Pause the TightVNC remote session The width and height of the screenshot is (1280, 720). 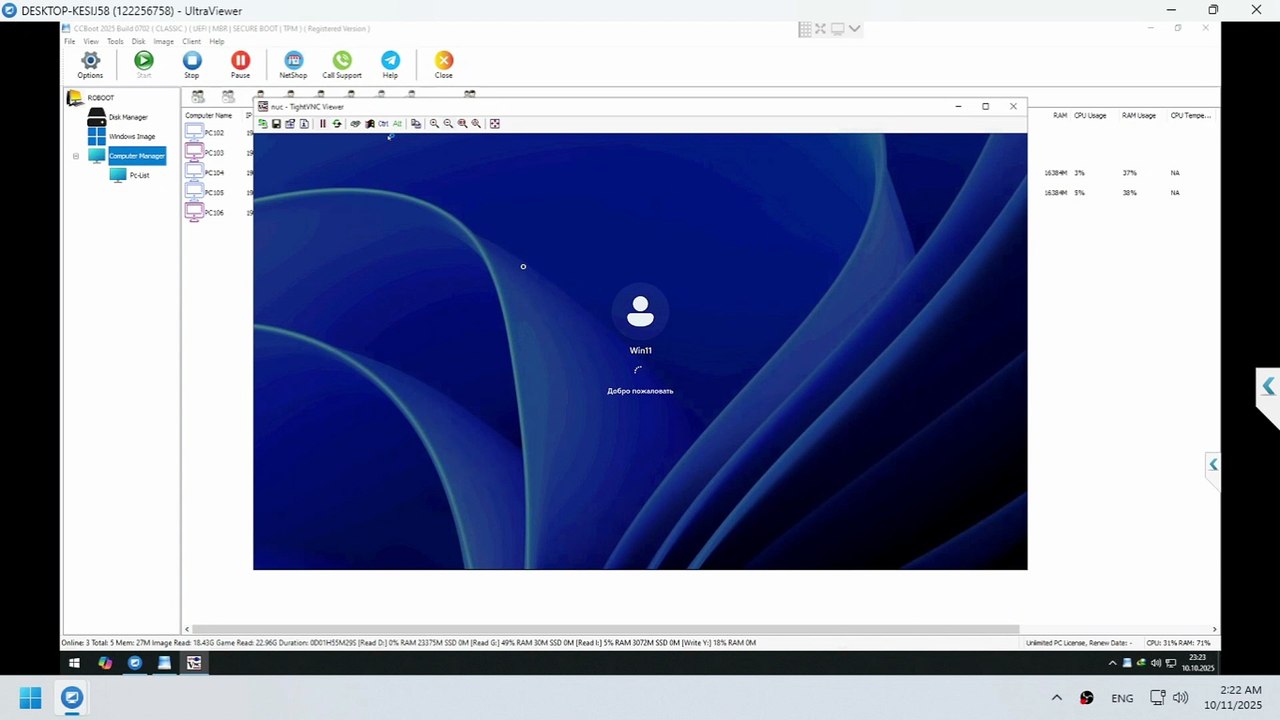click(x=322, y=124)
